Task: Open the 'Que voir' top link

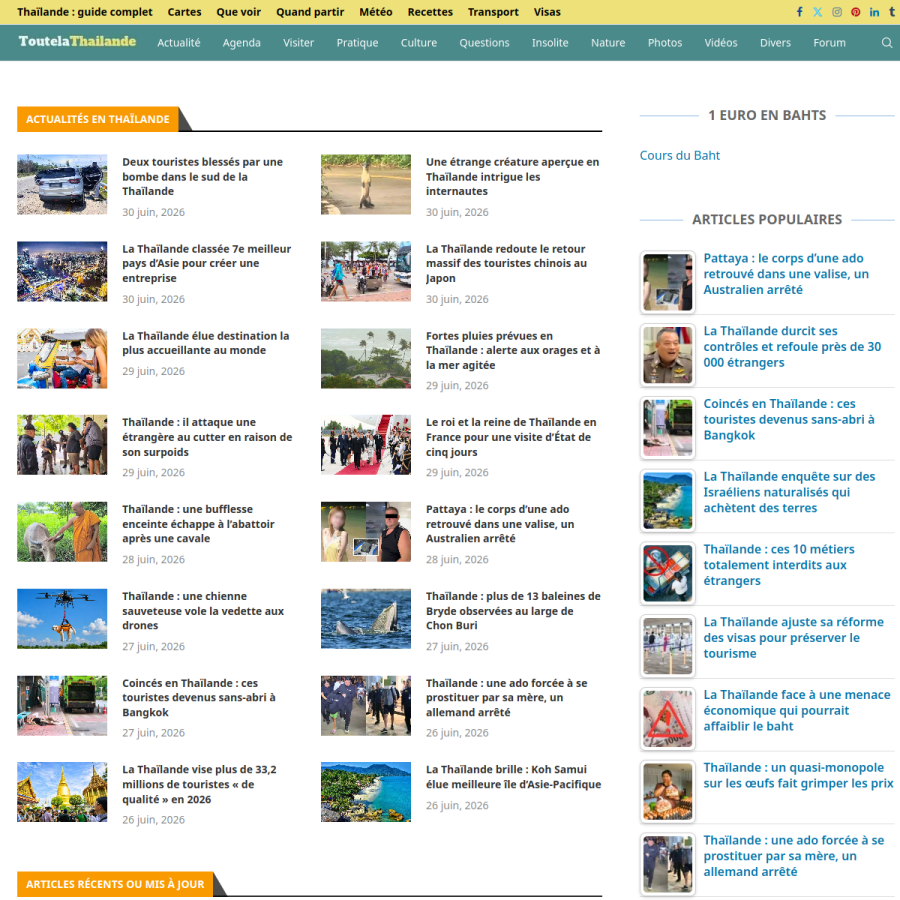Action: pos(238,12)
